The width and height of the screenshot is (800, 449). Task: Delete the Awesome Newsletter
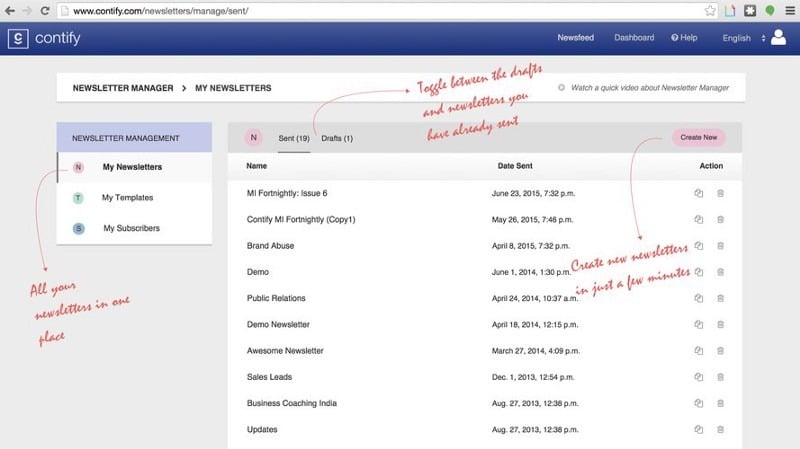pos(720,351)
